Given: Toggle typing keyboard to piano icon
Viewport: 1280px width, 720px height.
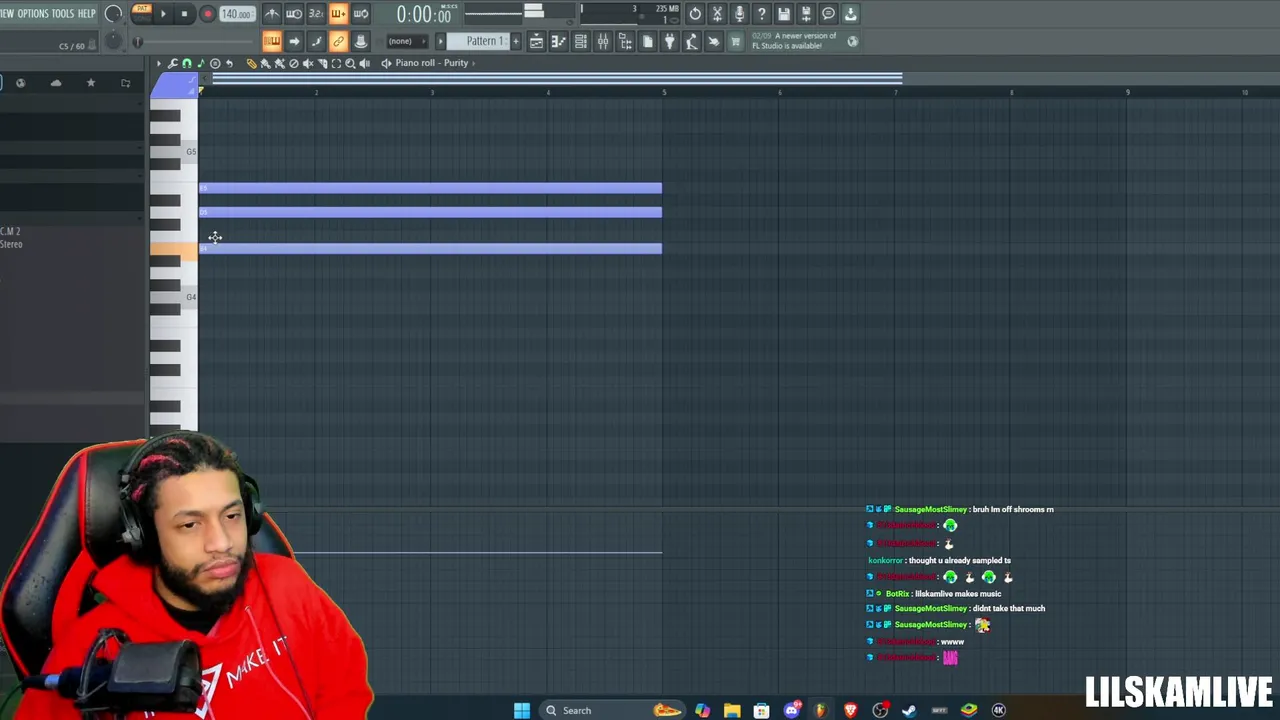Looking at the screenshot, I should (272, 41).
